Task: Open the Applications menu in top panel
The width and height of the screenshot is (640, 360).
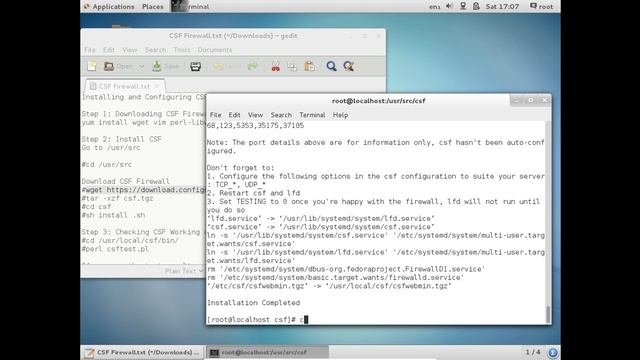Action: click(109, 7)
